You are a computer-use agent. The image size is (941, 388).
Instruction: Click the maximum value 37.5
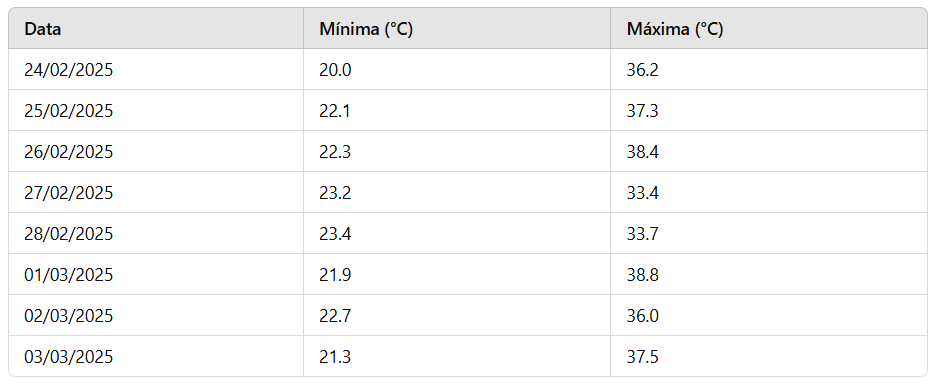point(643,357)
